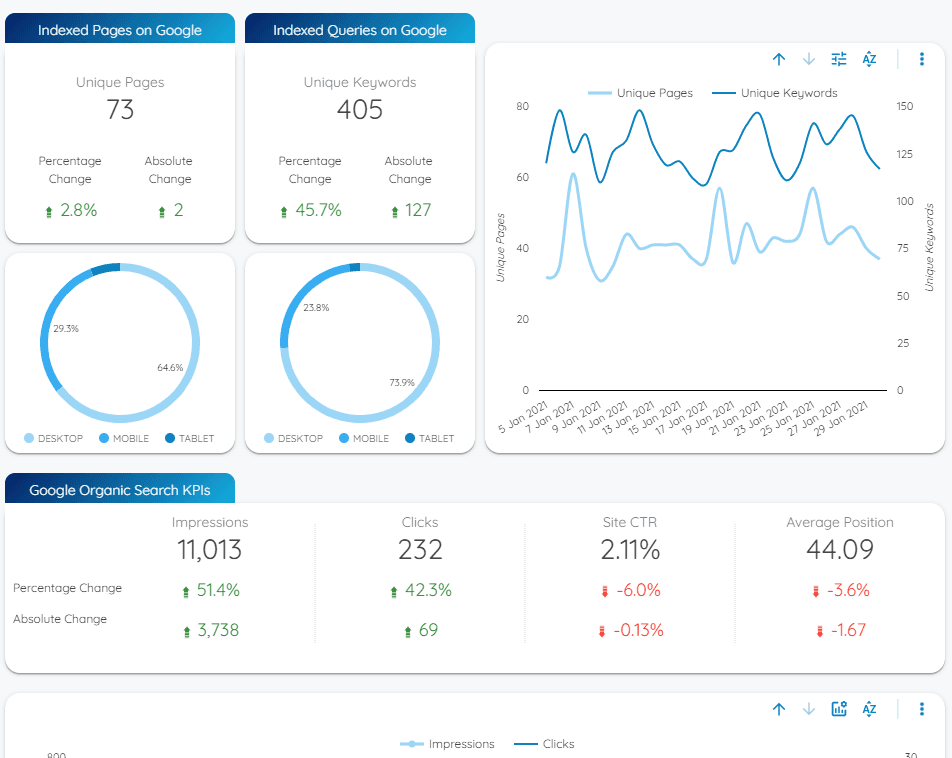Toggle TABLET legend in Indexed Pages donut
952x758 pixels.
189,439
